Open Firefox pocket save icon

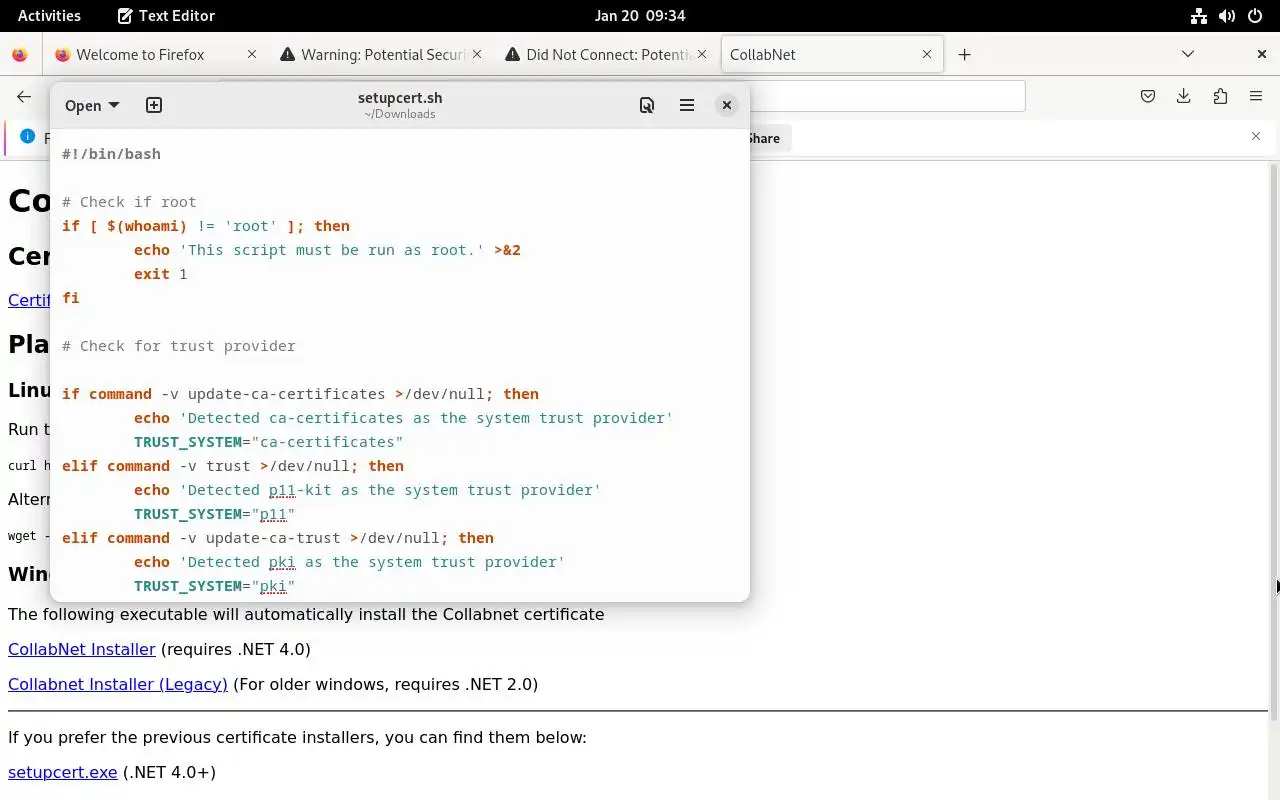(1148, 96)
